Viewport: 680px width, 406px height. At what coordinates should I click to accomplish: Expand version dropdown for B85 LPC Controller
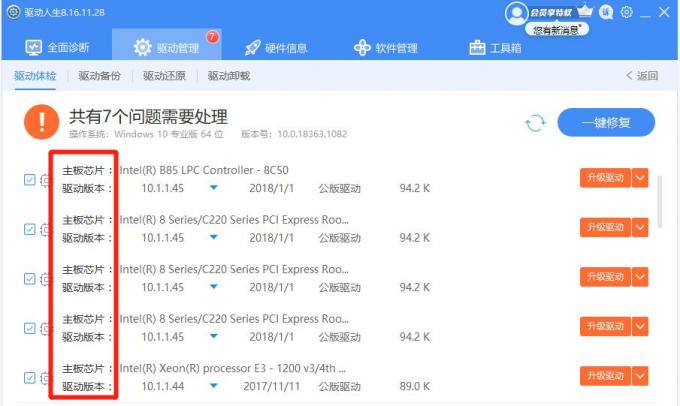(213, 188)
